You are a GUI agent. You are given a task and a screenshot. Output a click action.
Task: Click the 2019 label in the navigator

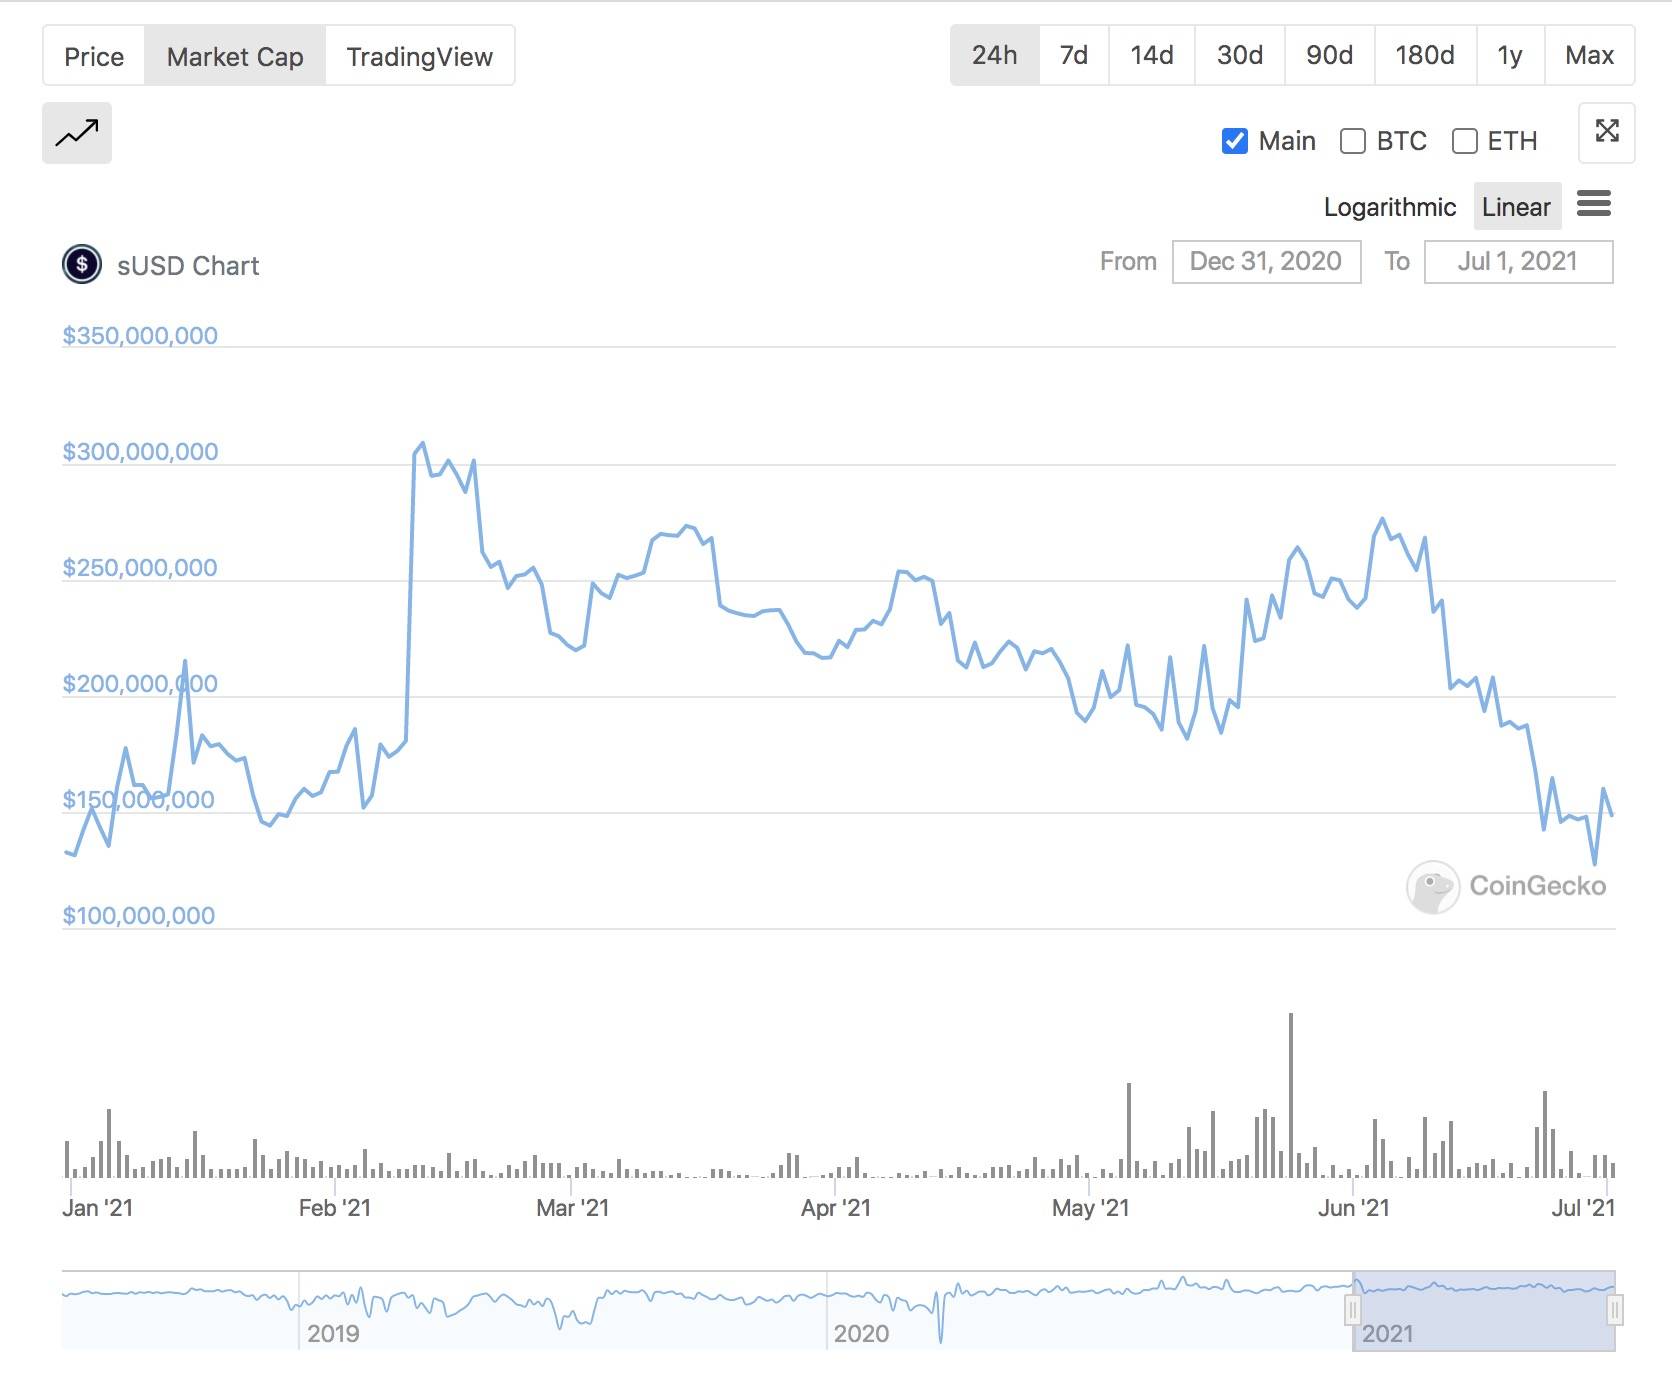click(x=333, y=1333)
